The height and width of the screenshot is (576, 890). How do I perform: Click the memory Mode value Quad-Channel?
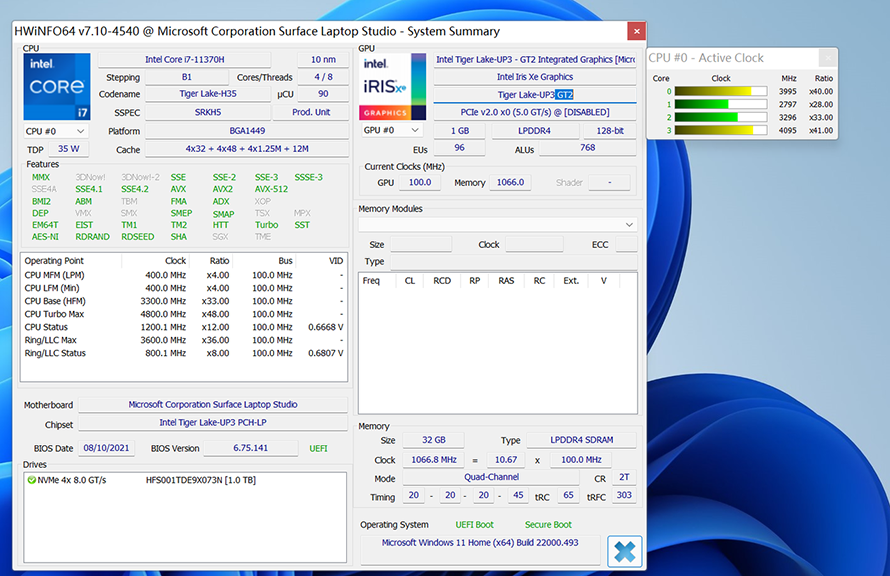492,478
